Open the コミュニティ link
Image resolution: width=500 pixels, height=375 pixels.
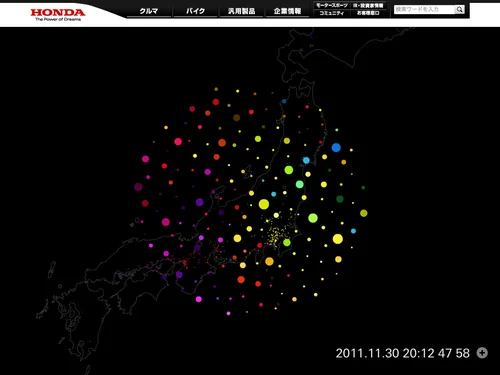tap(332, 13)
